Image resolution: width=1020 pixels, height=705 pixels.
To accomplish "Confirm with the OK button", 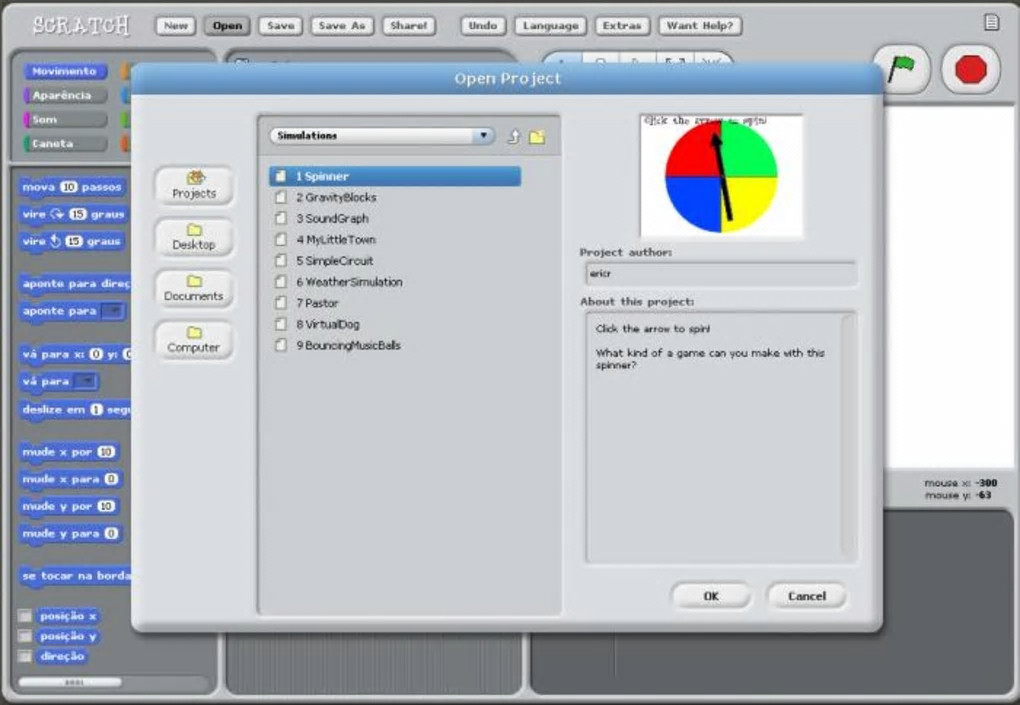I will (711, 596).
